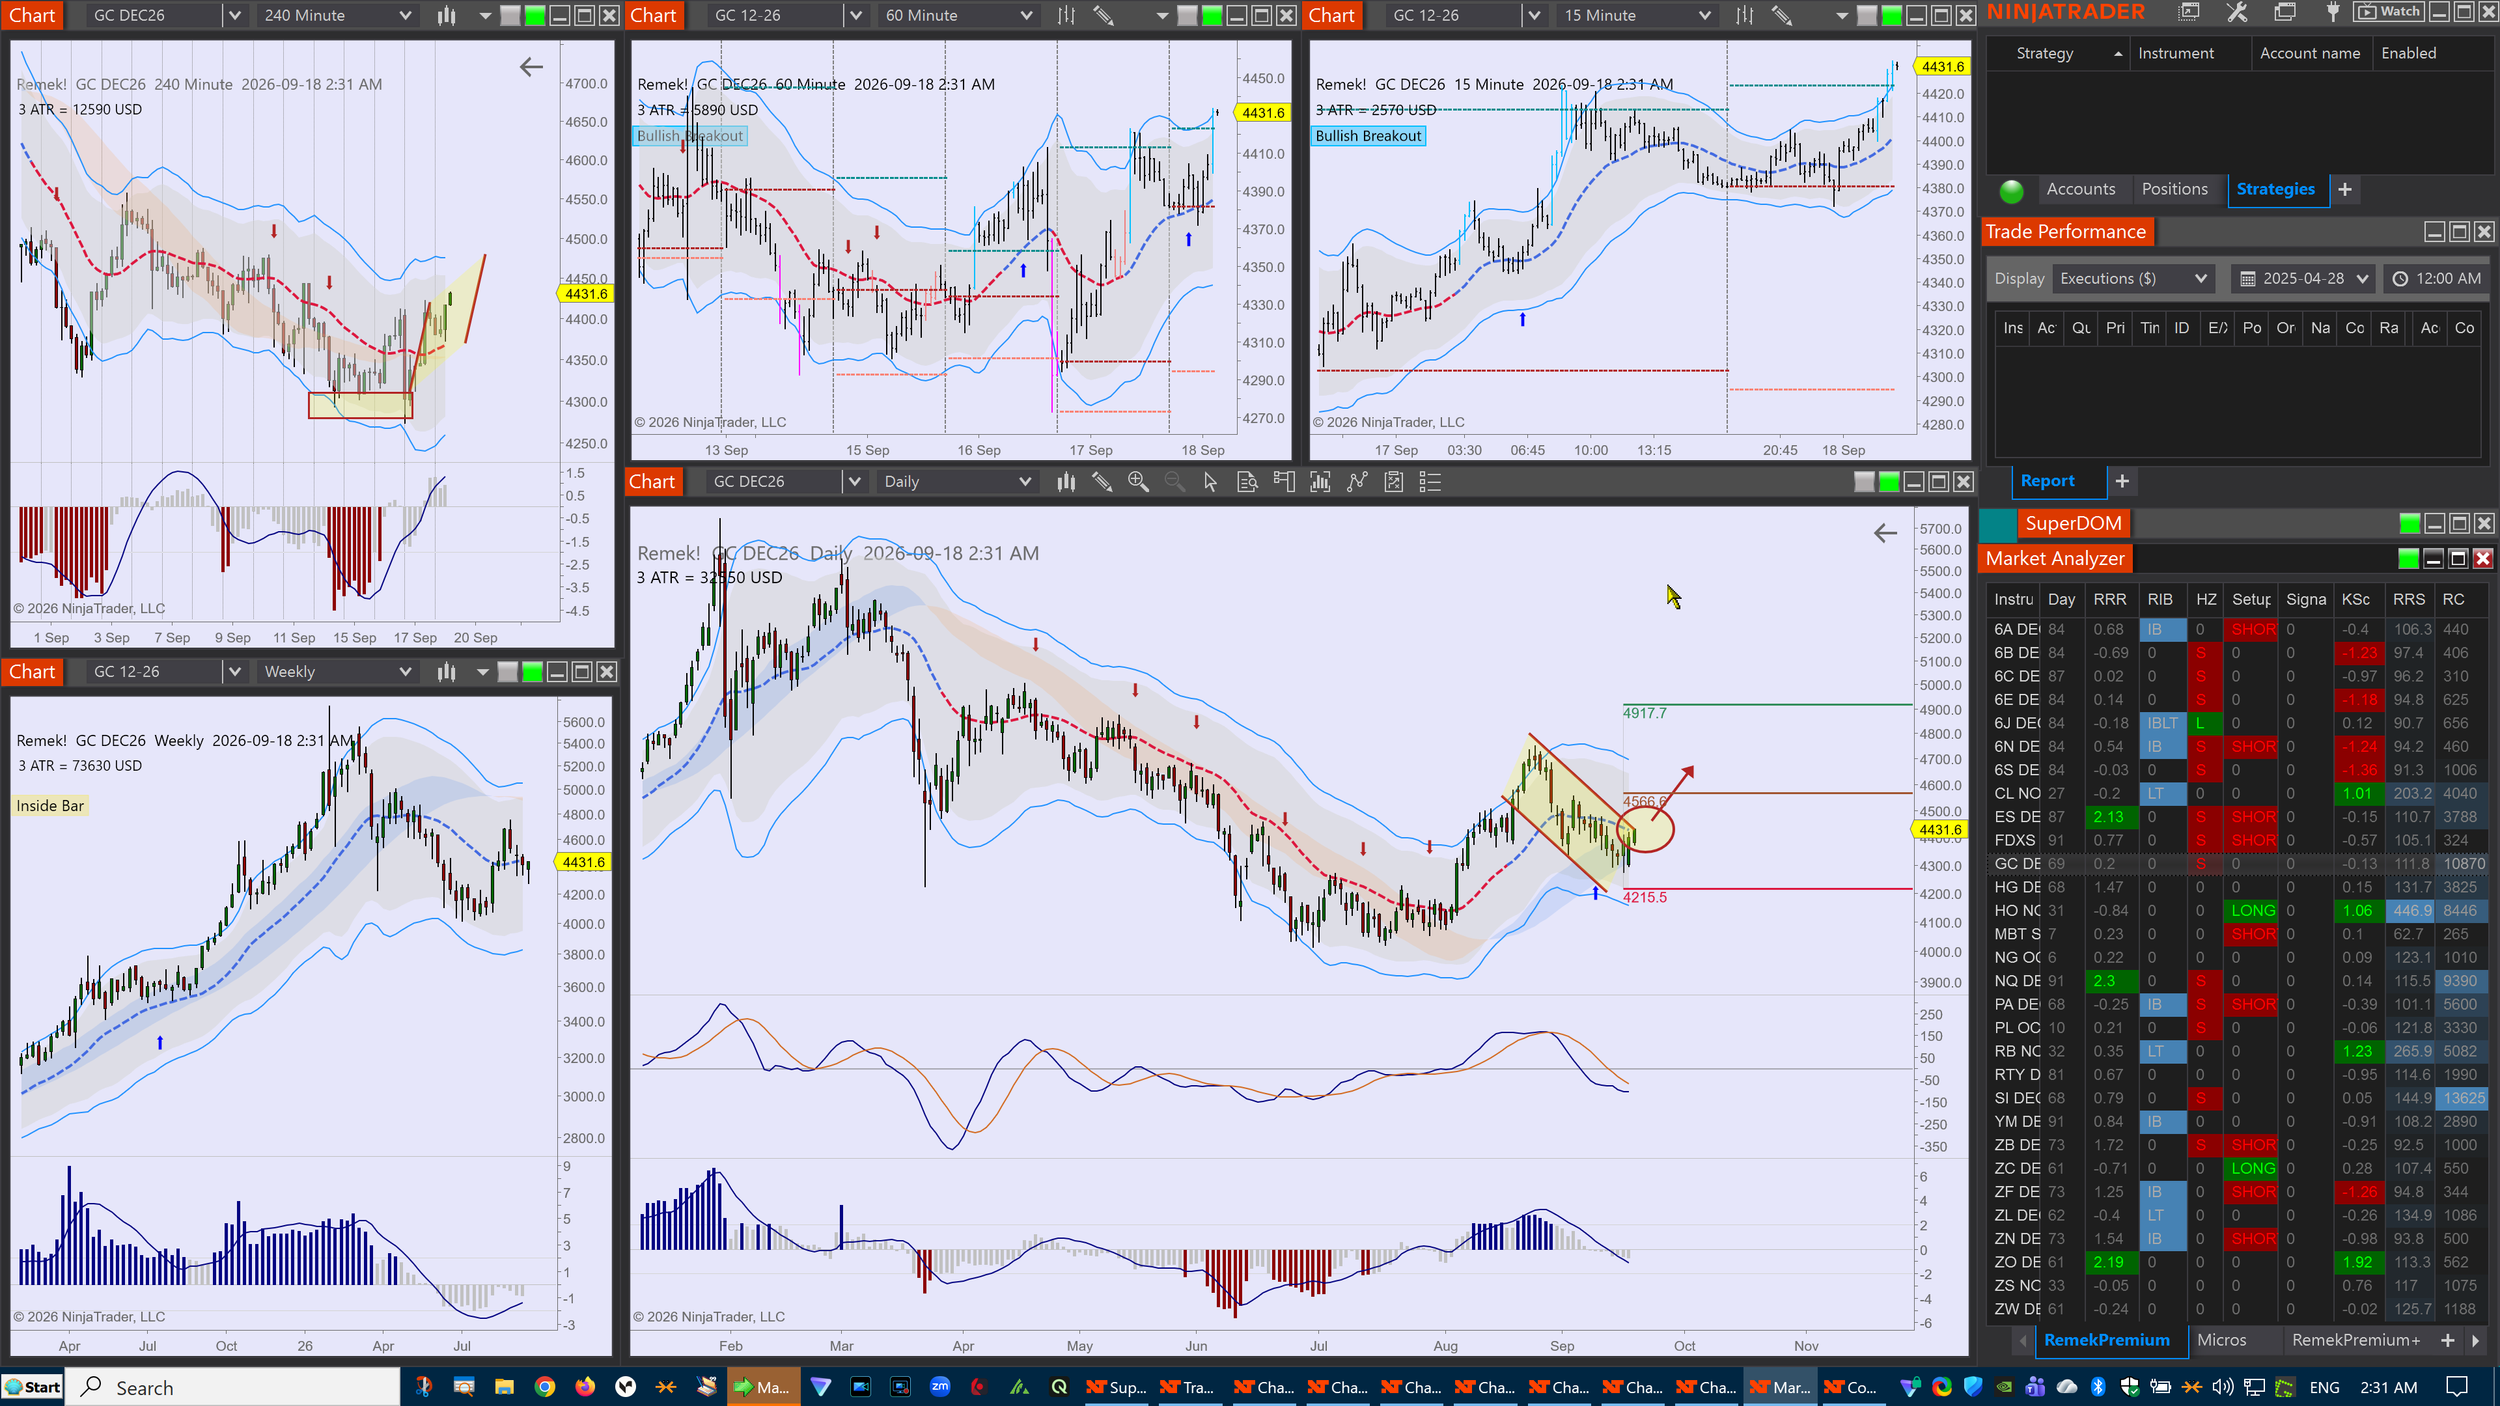
Task: Toggle green link button in 15 Minute chart
Action: pos(1892,15)
